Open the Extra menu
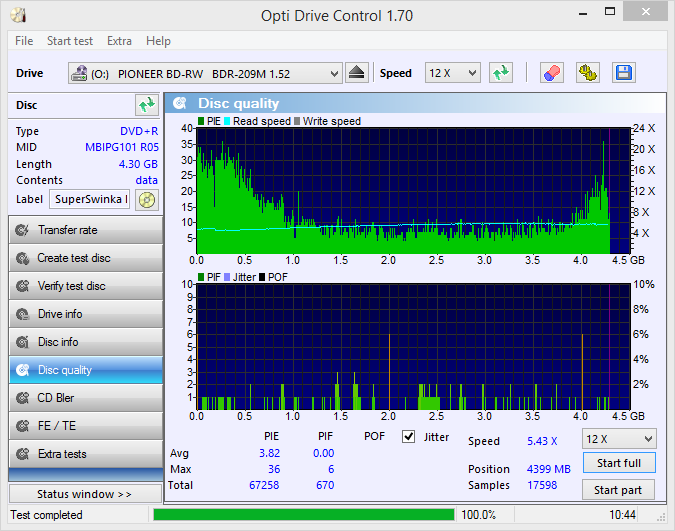Viewport: 675px width, 531px height. [119, 41]
